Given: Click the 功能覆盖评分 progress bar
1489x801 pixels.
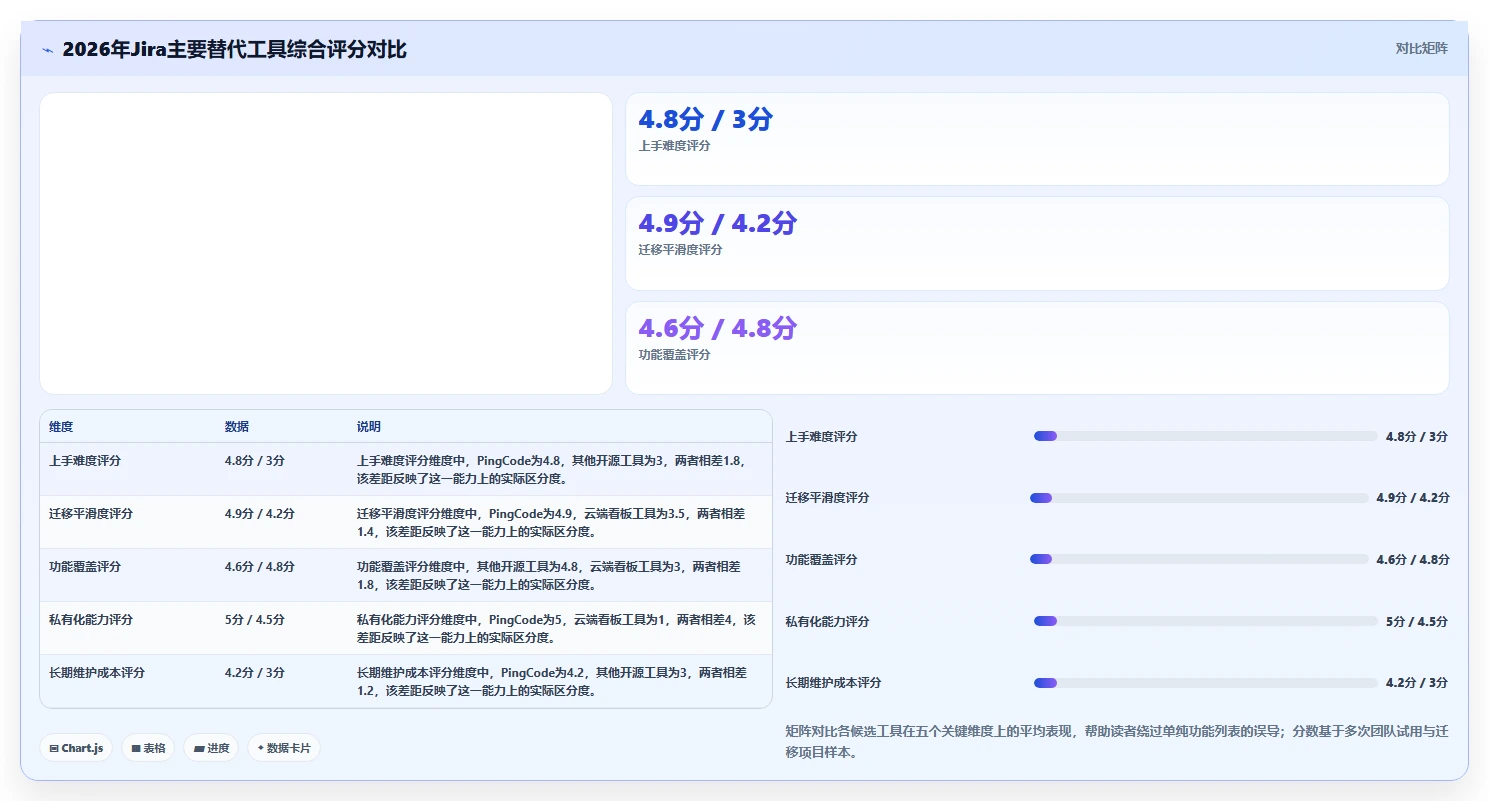Looking at the screenshot, I should point(1199,559).
